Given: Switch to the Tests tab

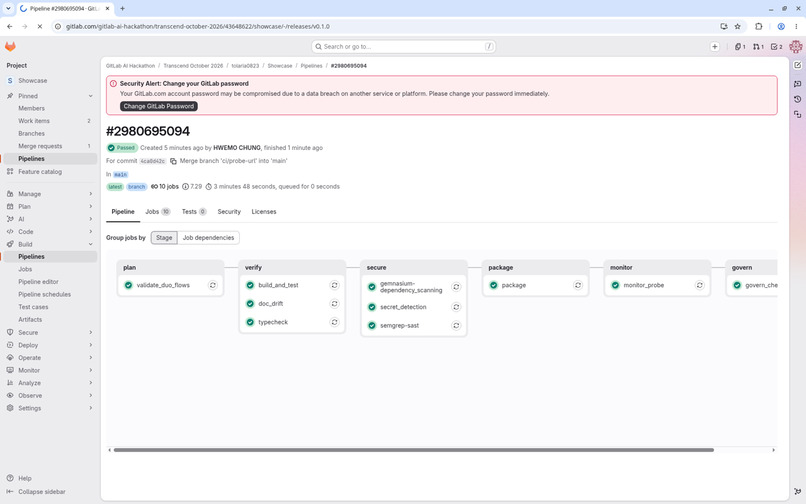Looking at the screenshot, I should point(194,211).
